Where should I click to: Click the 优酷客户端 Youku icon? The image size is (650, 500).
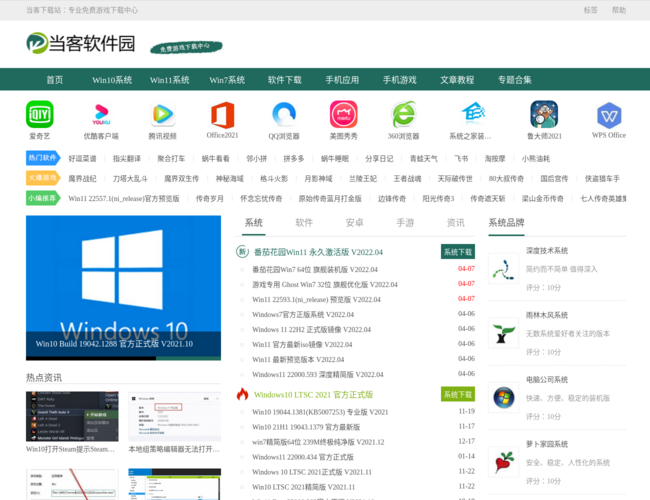100,114
